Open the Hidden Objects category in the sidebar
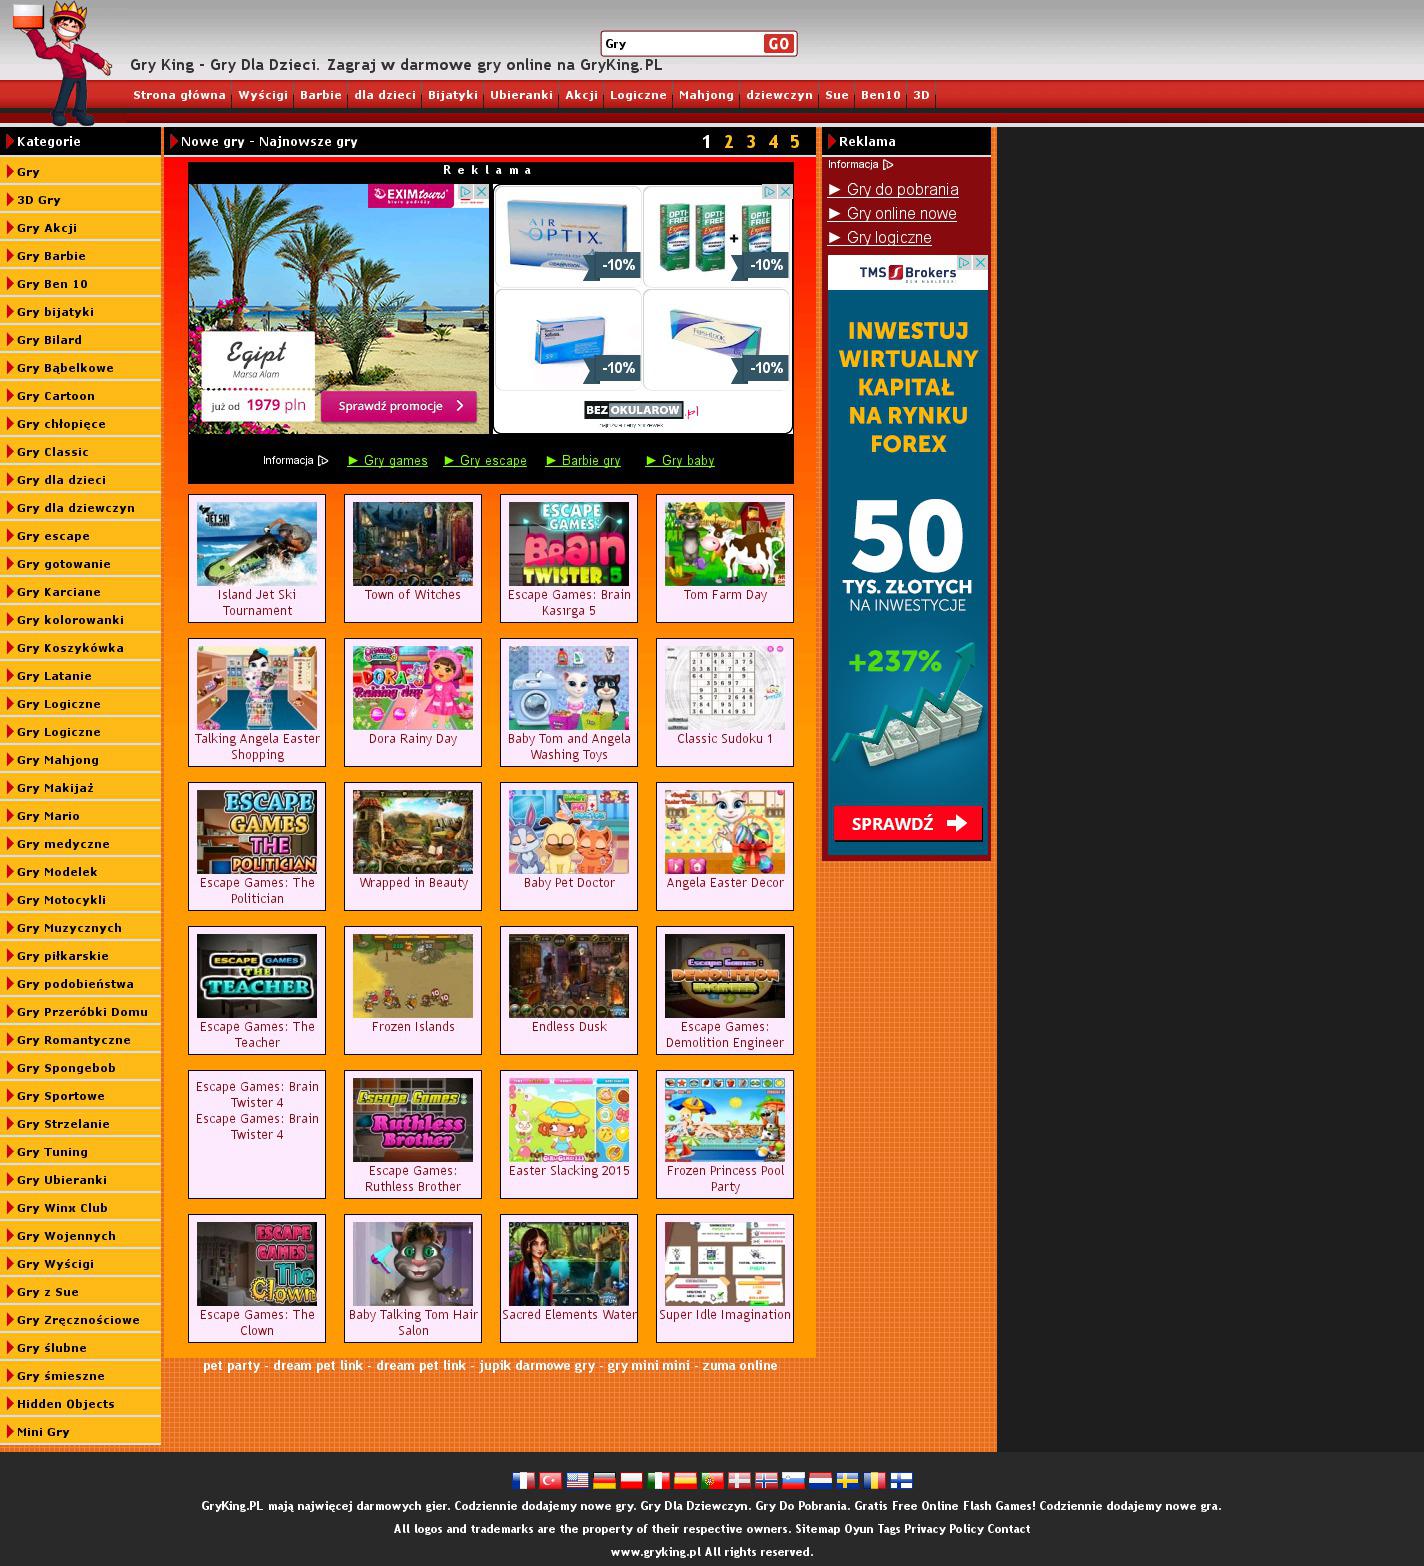 click(65, 1404)
